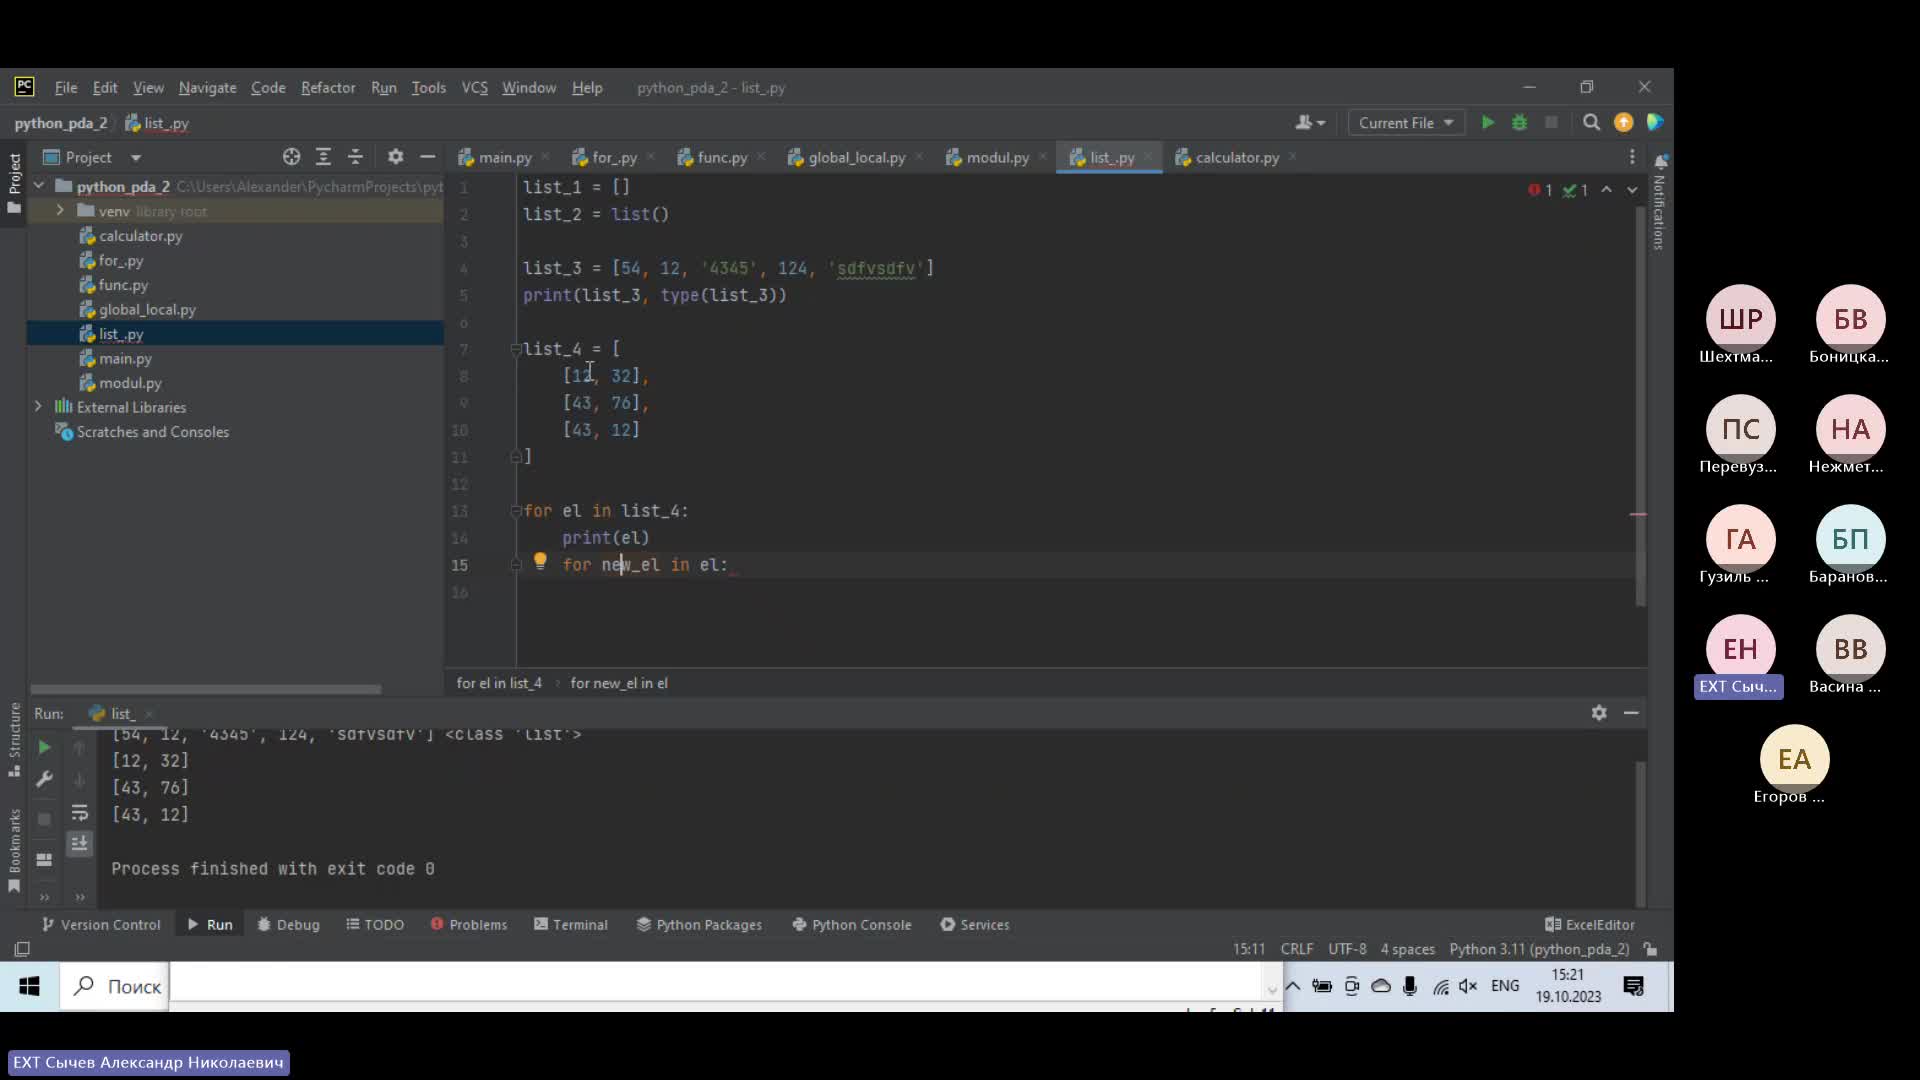Image resolution: width=1920 pixels, height=1080 pixels.
Task: Open the ENG language indicator in tray
Action: pos(1504,986)
